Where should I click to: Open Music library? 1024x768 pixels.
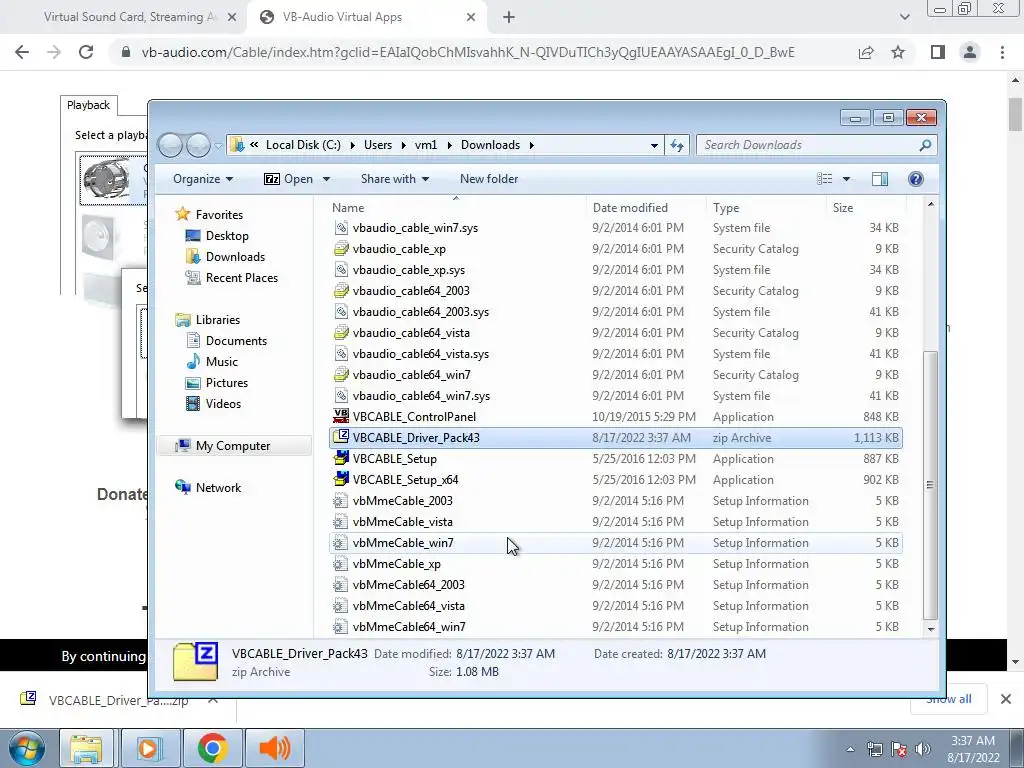pos(211,361)
